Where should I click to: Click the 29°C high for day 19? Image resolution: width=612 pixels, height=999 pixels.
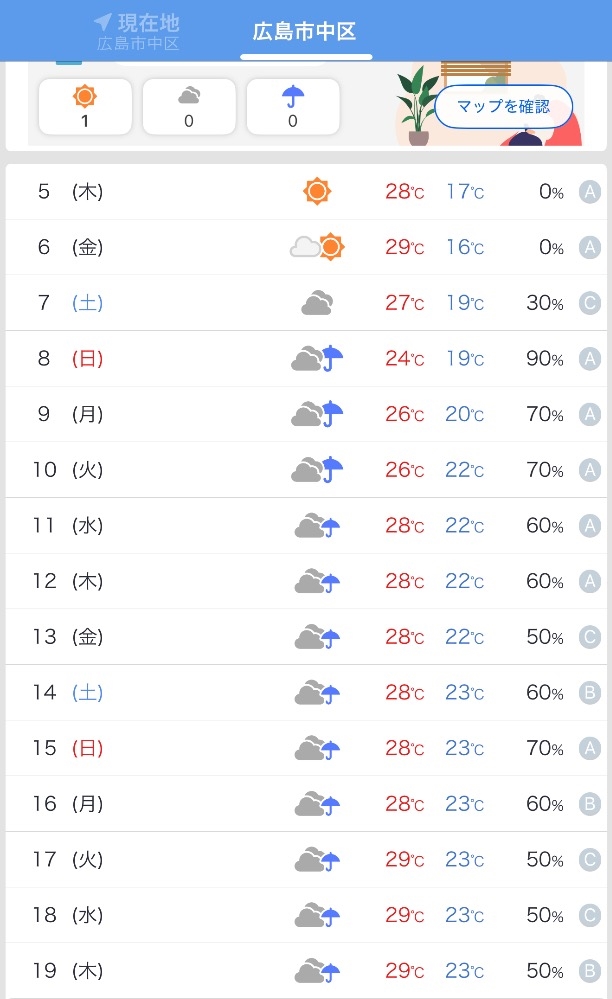click(x=404, y=970)
